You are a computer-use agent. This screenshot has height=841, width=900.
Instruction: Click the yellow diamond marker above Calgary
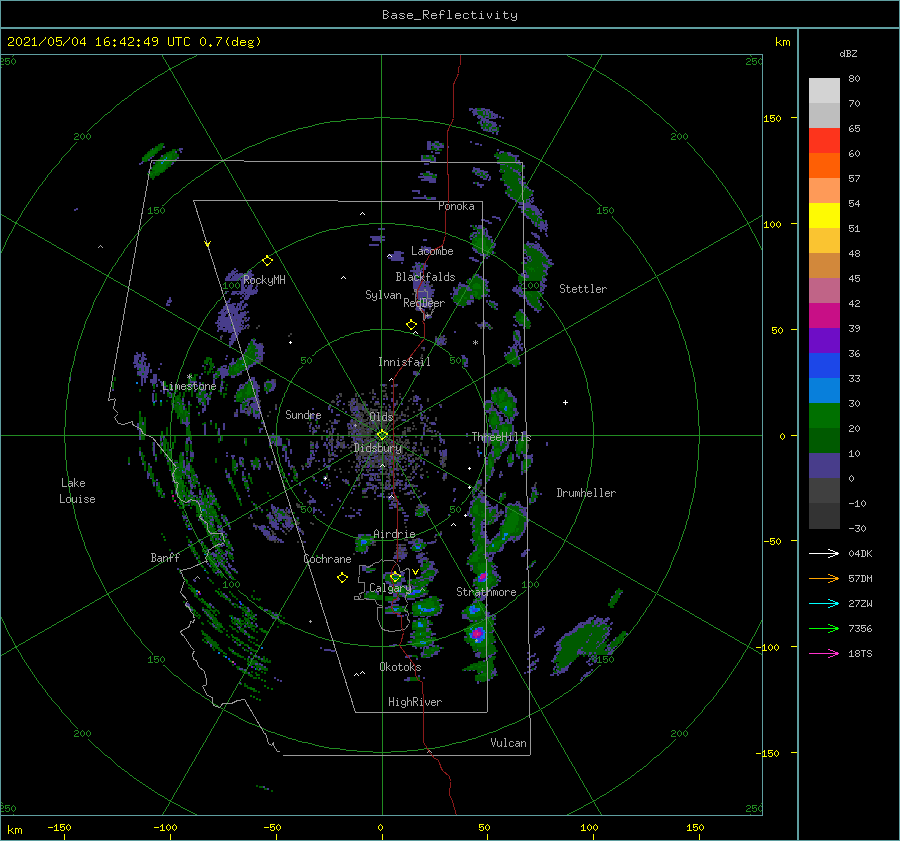tap(395, 576)
